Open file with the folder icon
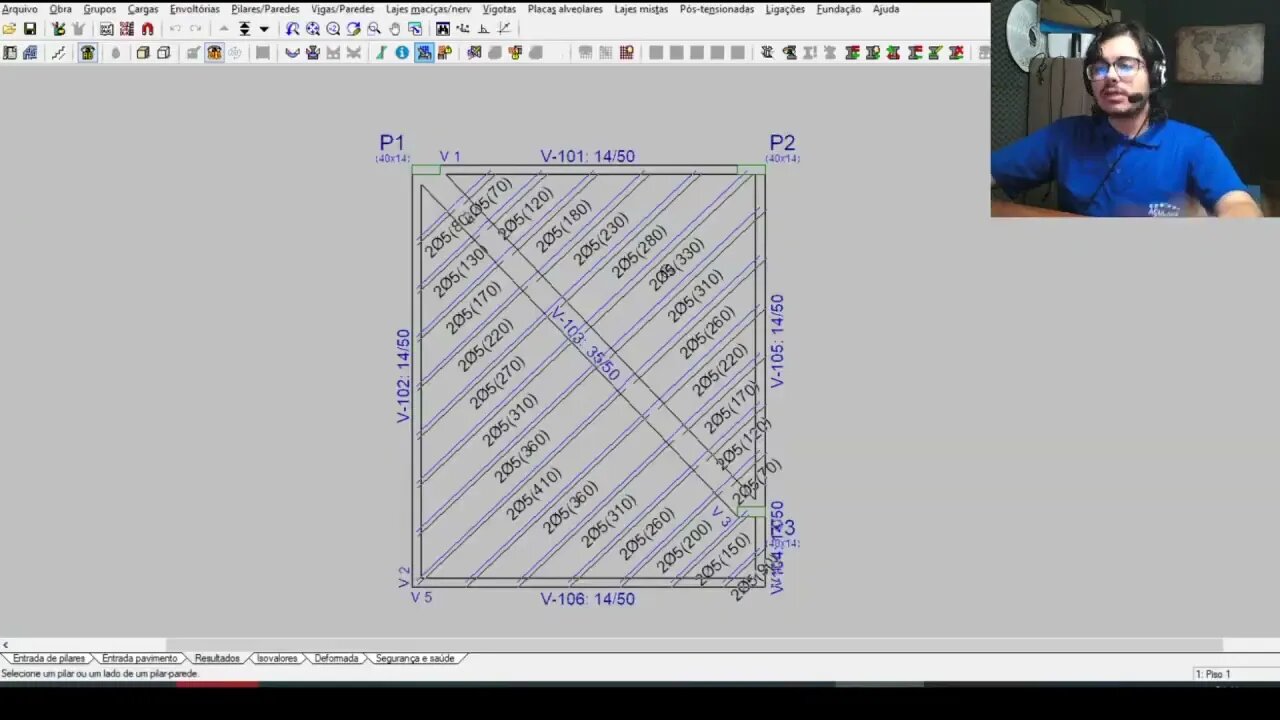The image size is (1280, 720). [x=9, y=29]
